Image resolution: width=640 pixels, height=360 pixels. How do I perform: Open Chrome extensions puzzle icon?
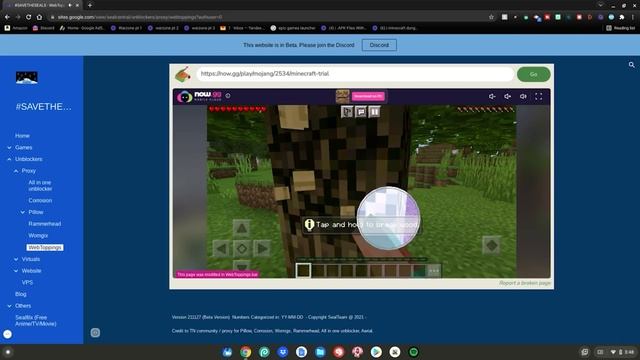622,17
